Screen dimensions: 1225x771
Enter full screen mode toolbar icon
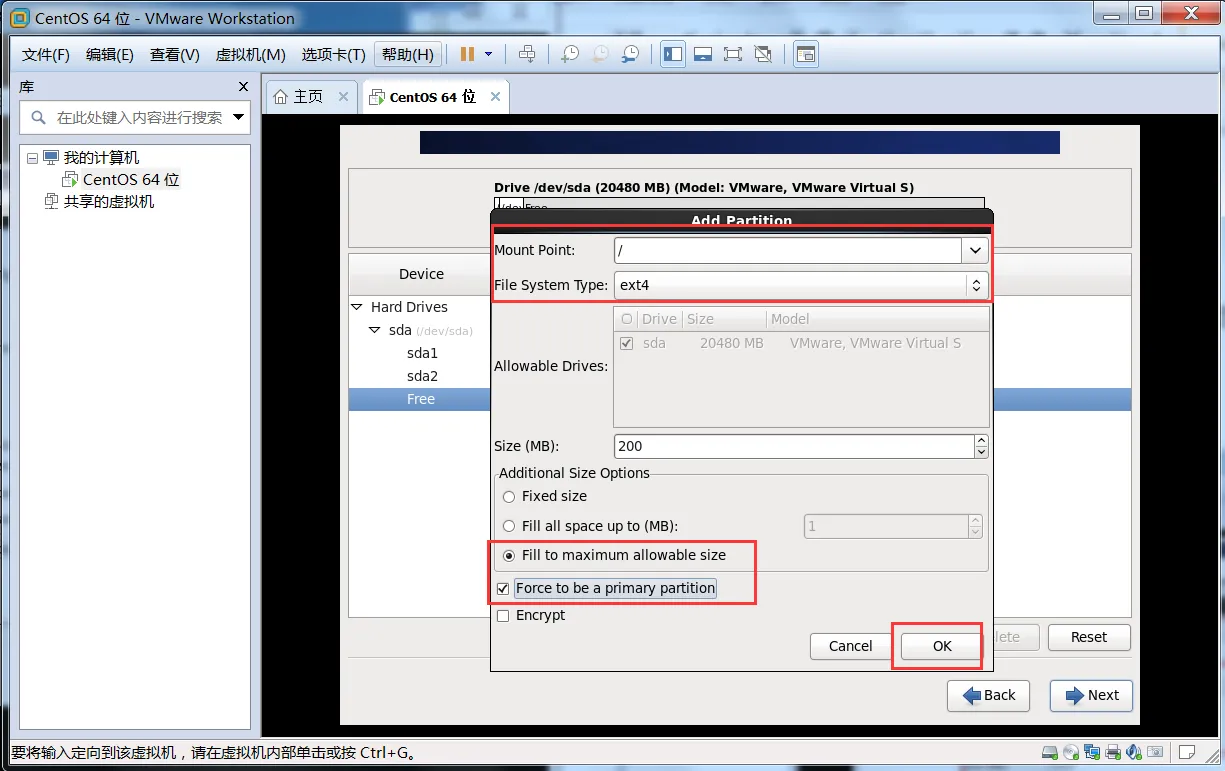pyautogui.click(x=733, y=54)
